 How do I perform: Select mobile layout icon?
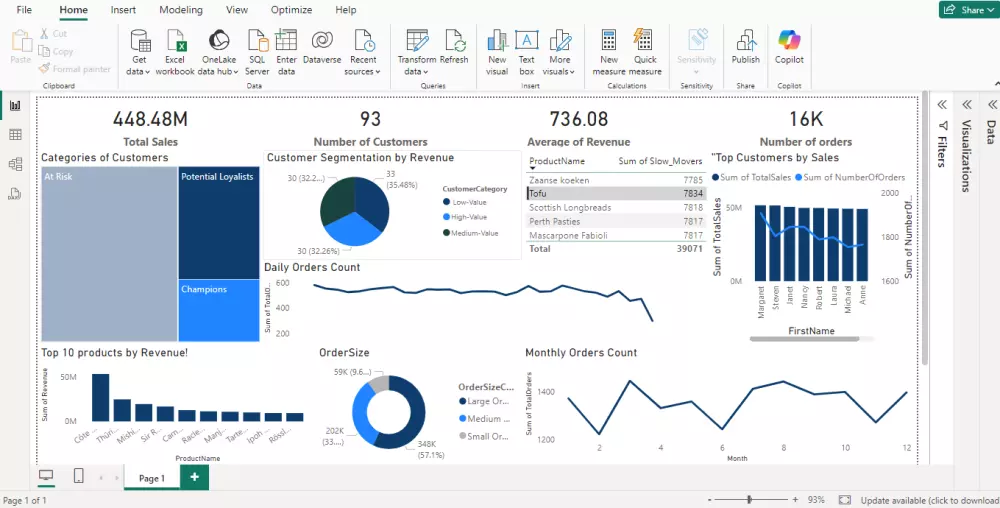pyautogui.click(x=78, y=476)
